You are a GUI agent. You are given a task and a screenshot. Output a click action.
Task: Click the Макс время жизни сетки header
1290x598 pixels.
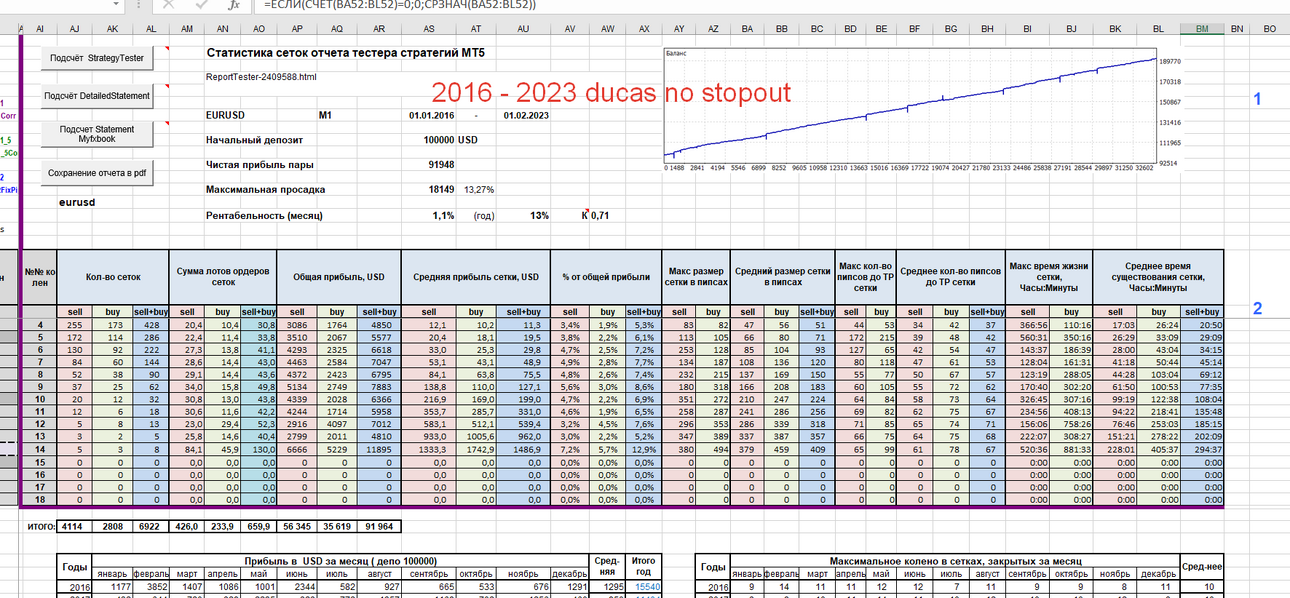click(x=1049, y=276)
